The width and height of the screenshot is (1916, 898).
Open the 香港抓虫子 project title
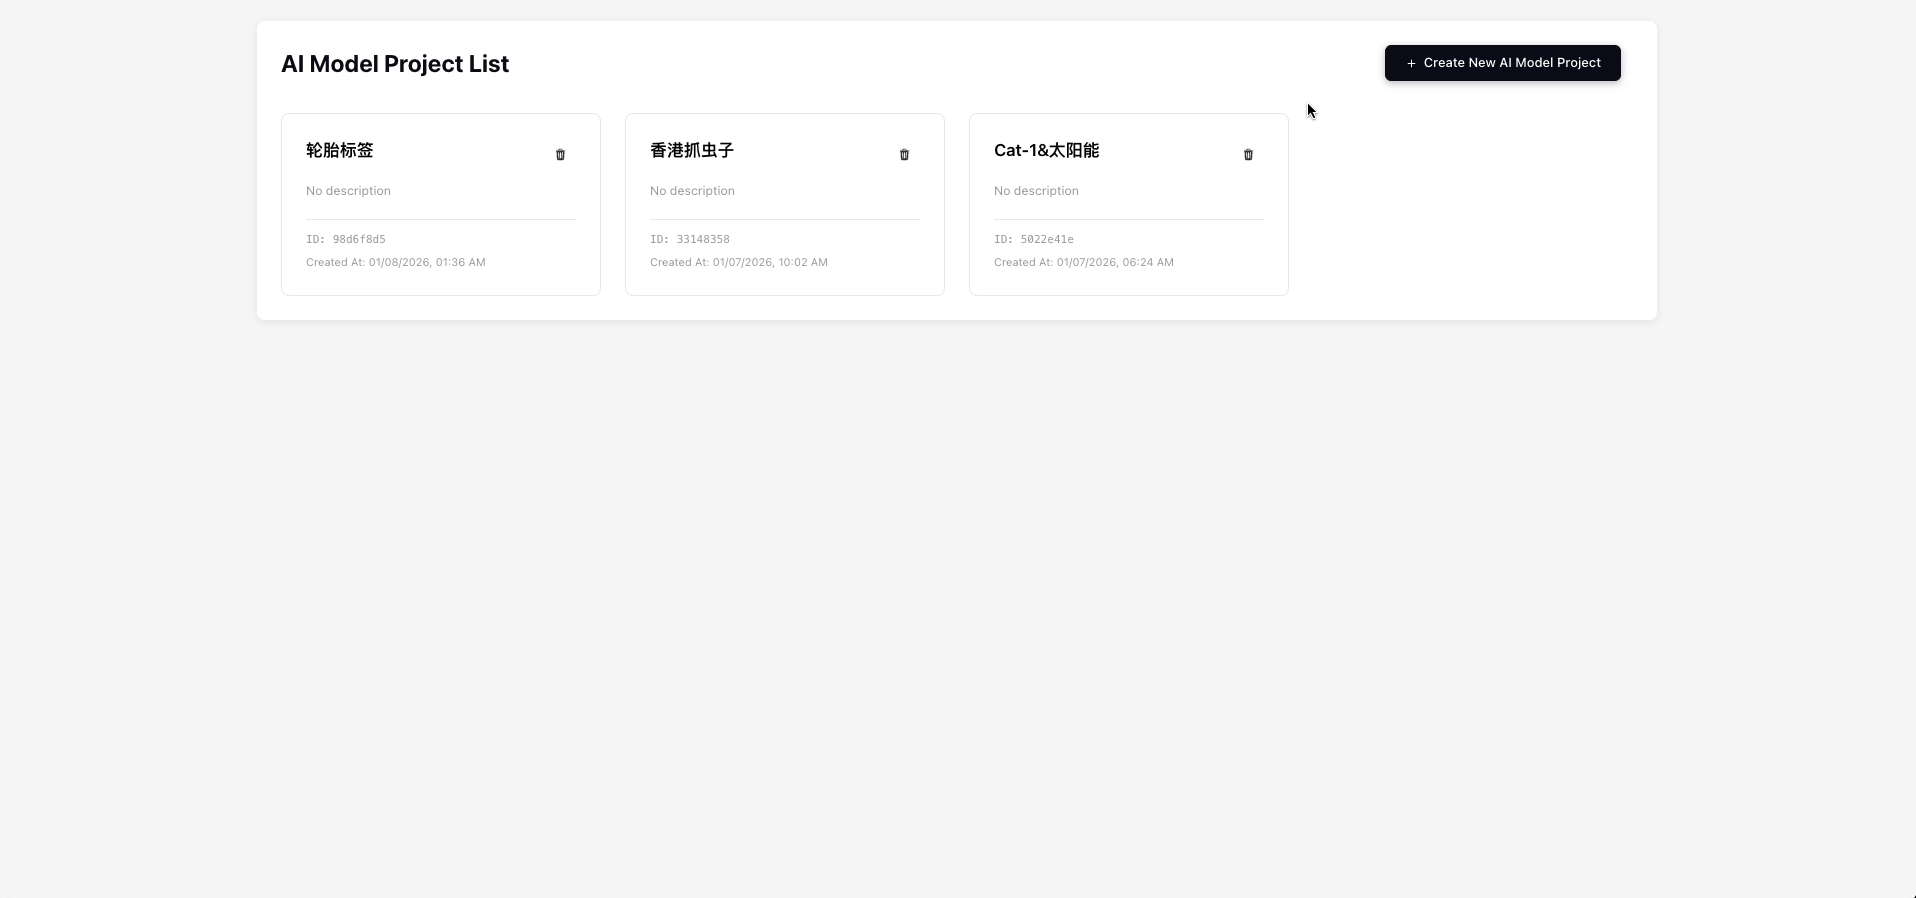pyautogui.click(x=692, y=150)
